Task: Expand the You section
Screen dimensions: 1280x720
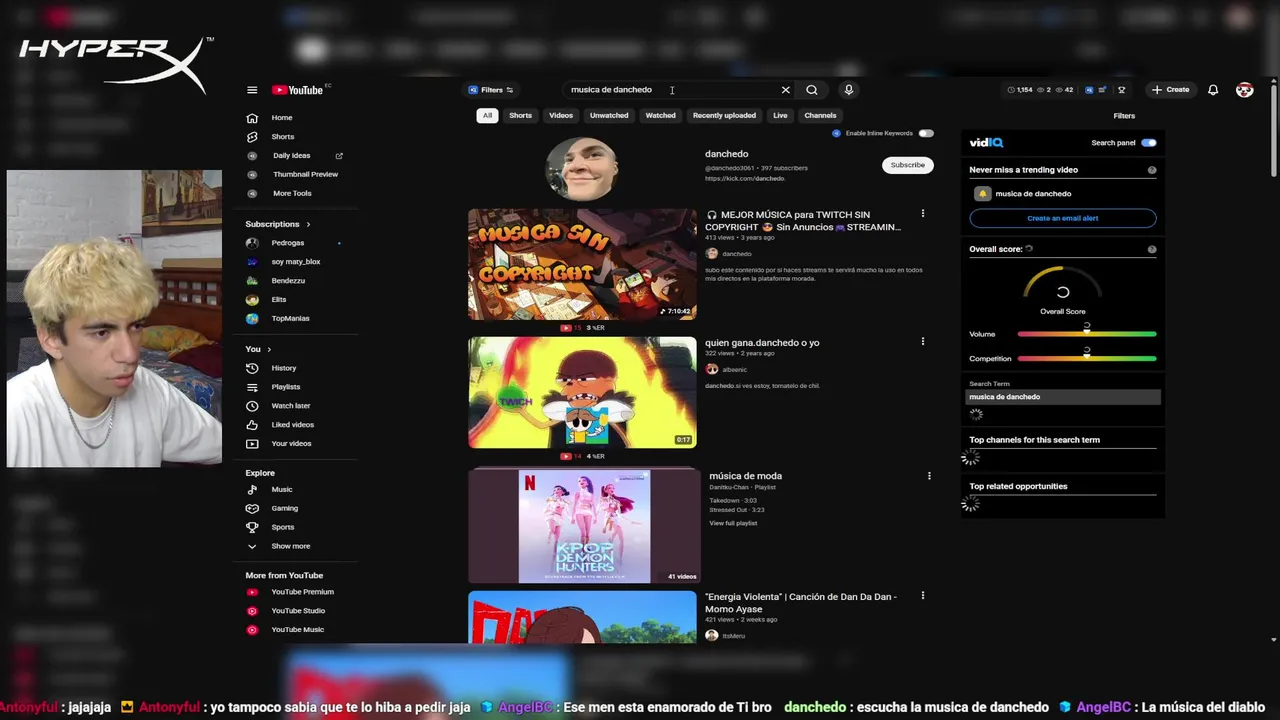Action: coord(258,349)
